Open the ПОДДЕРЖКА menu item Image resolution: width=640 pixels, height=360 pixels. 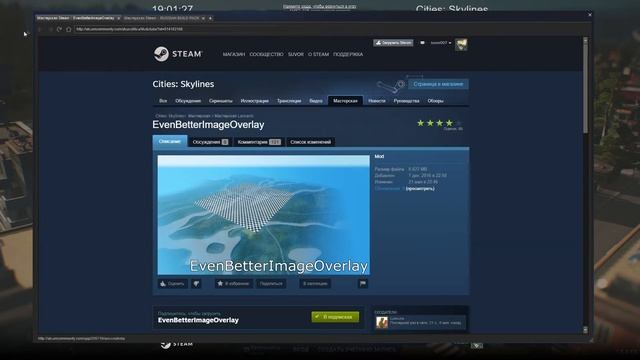click(348, 54)
